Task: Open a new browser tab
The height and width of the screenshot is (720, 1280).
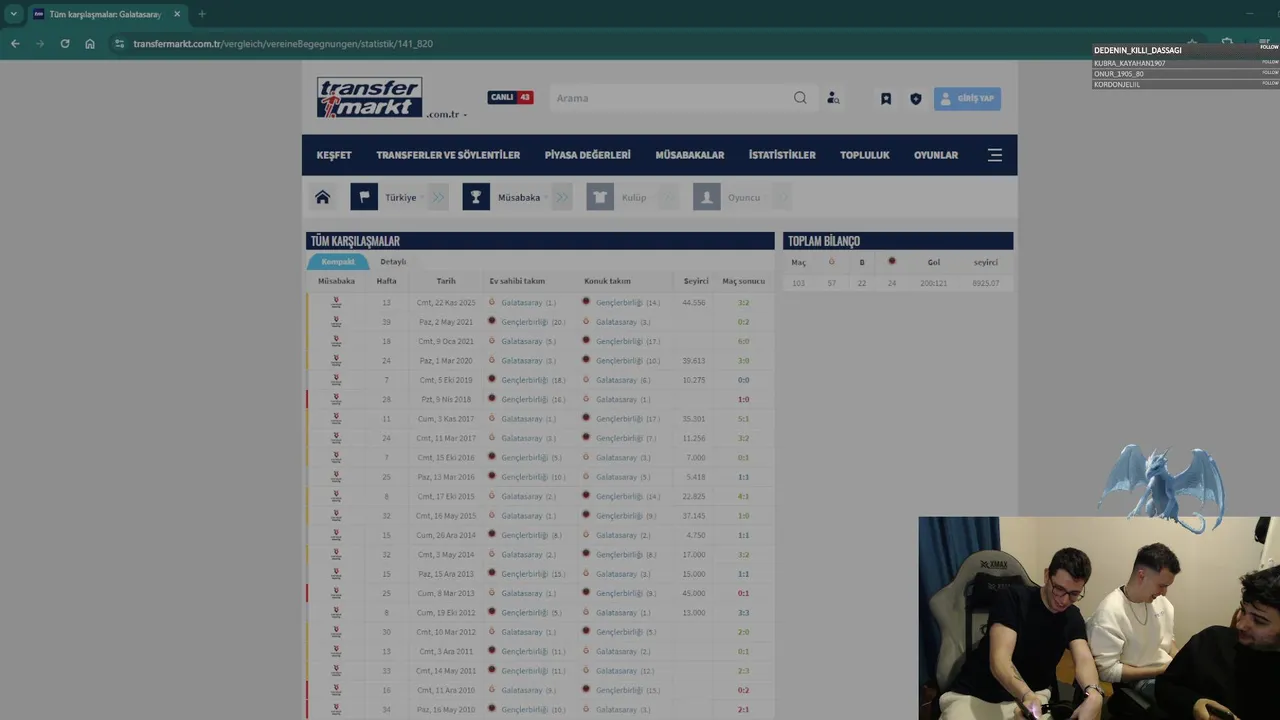Action: (202, 14)
